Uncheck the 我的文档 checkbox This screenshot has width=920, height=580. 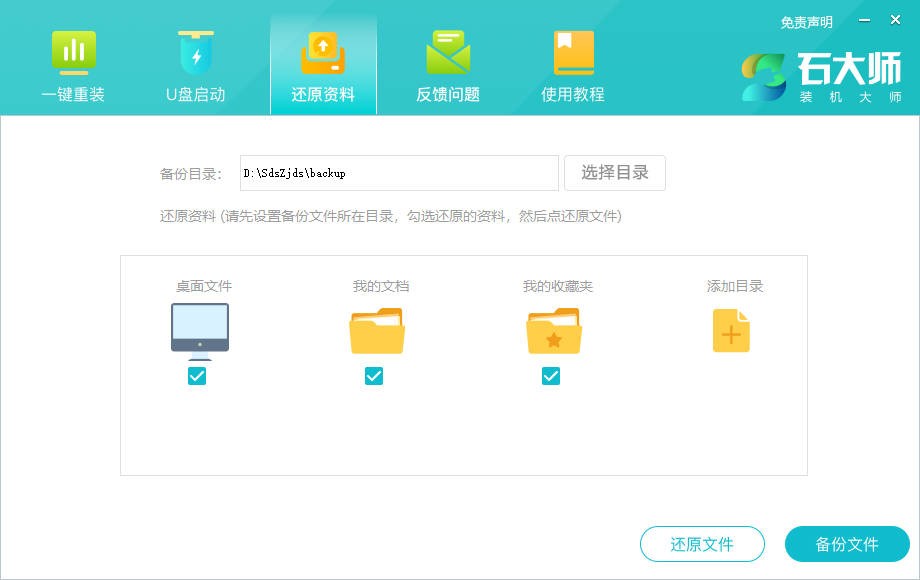click(374, 376)
